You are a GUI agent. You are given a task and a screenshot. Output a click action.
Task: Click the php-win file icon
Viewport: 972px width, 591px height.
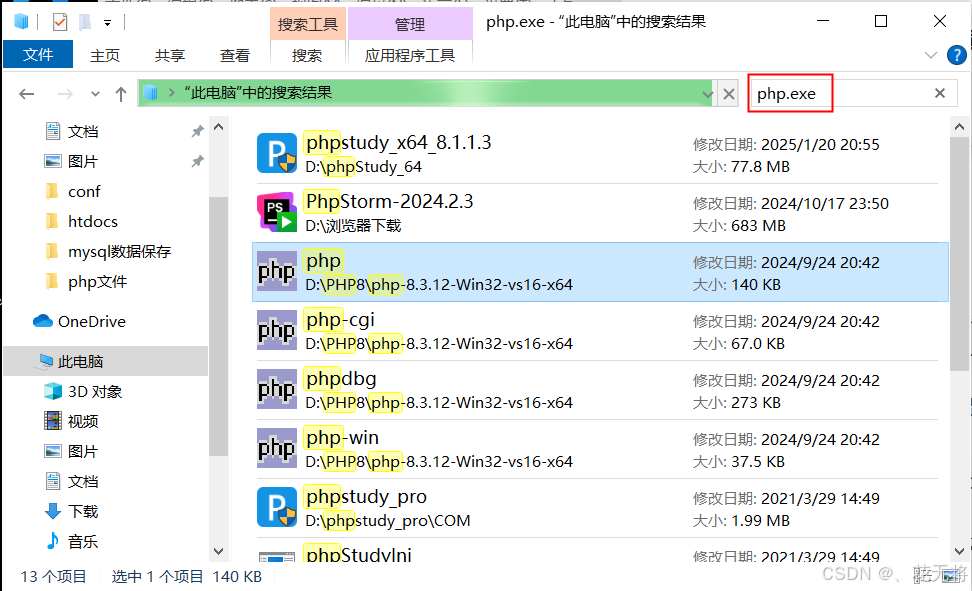pos(276,448)
